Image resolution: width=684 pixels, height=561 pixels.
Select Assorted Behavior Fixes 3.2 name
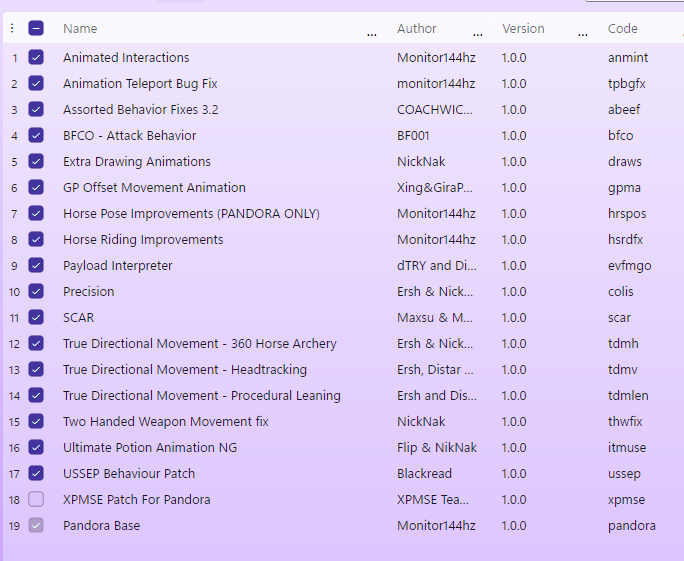pos(140,109)
